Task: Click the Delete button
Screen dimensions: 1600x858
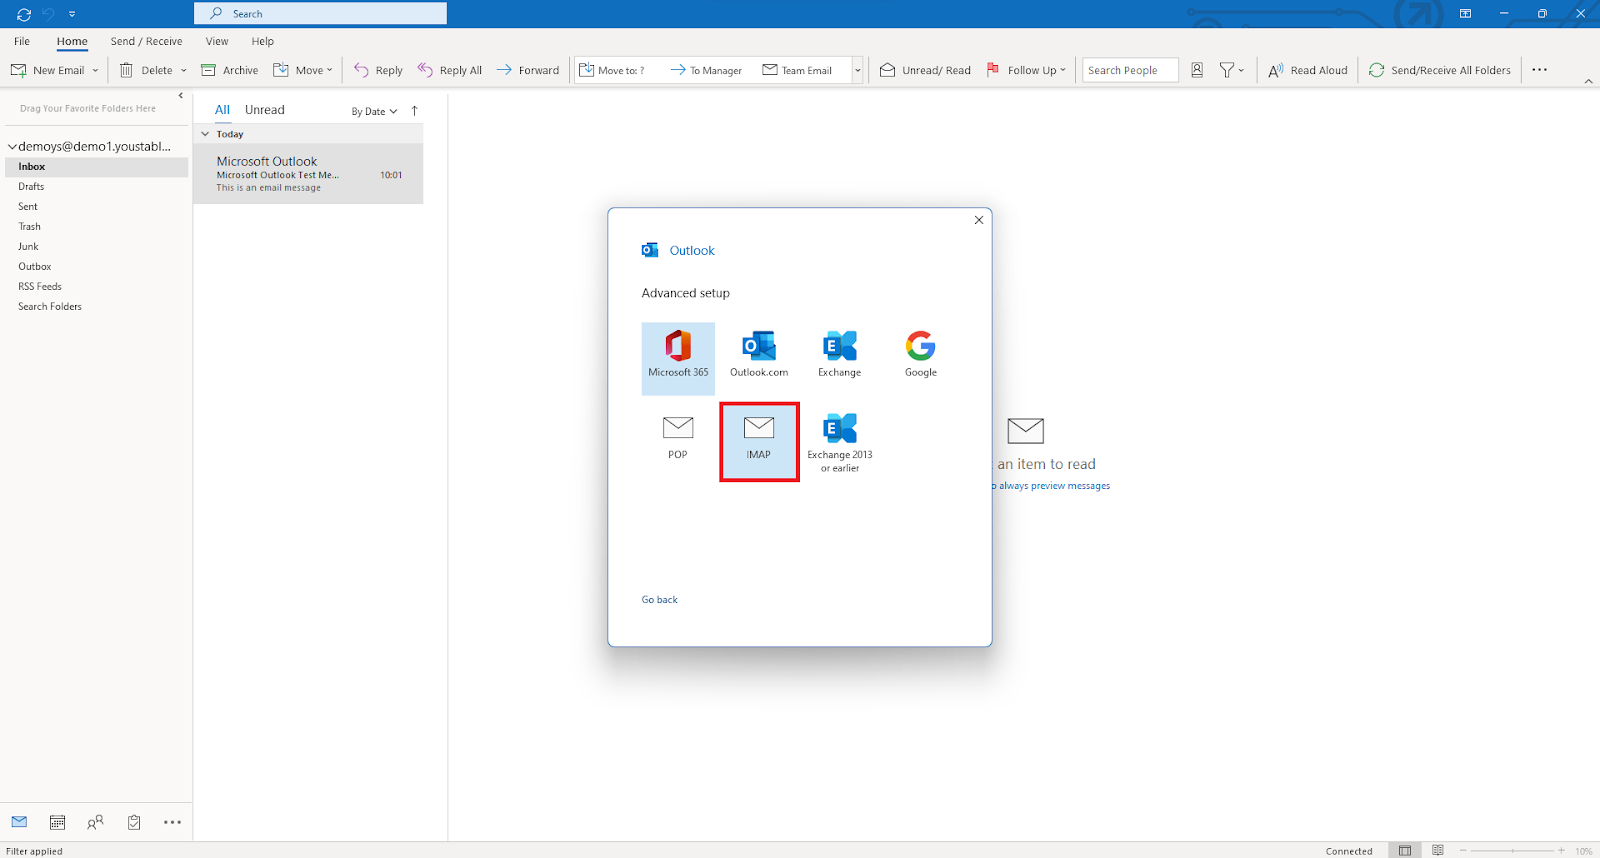Action: tap(146, 70)
